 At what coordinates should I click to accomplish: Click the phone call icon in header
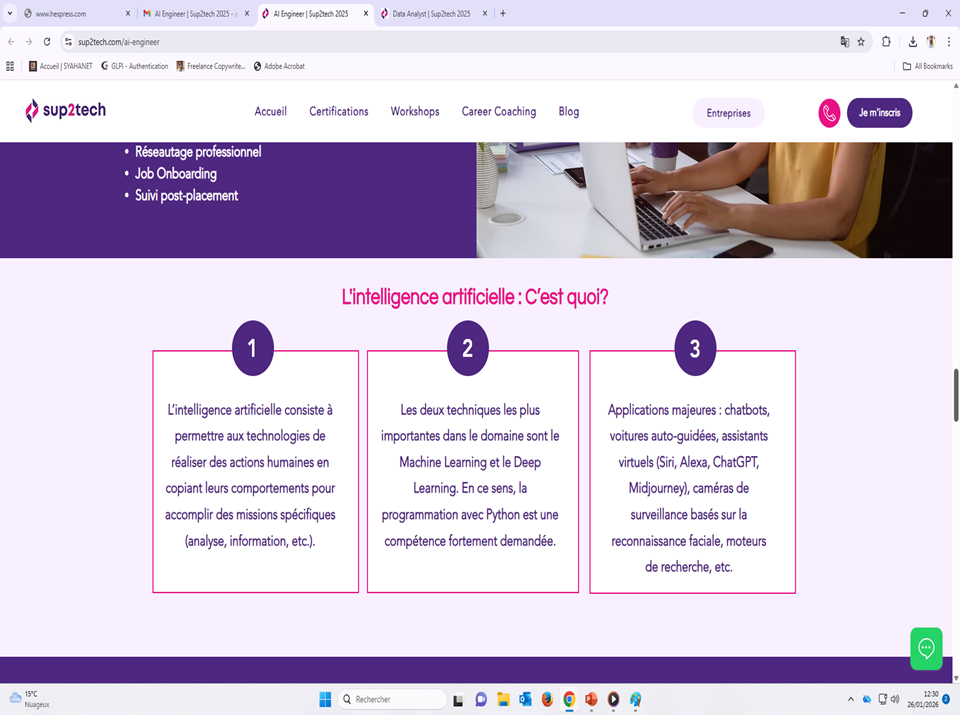click(x=829, y=113)
